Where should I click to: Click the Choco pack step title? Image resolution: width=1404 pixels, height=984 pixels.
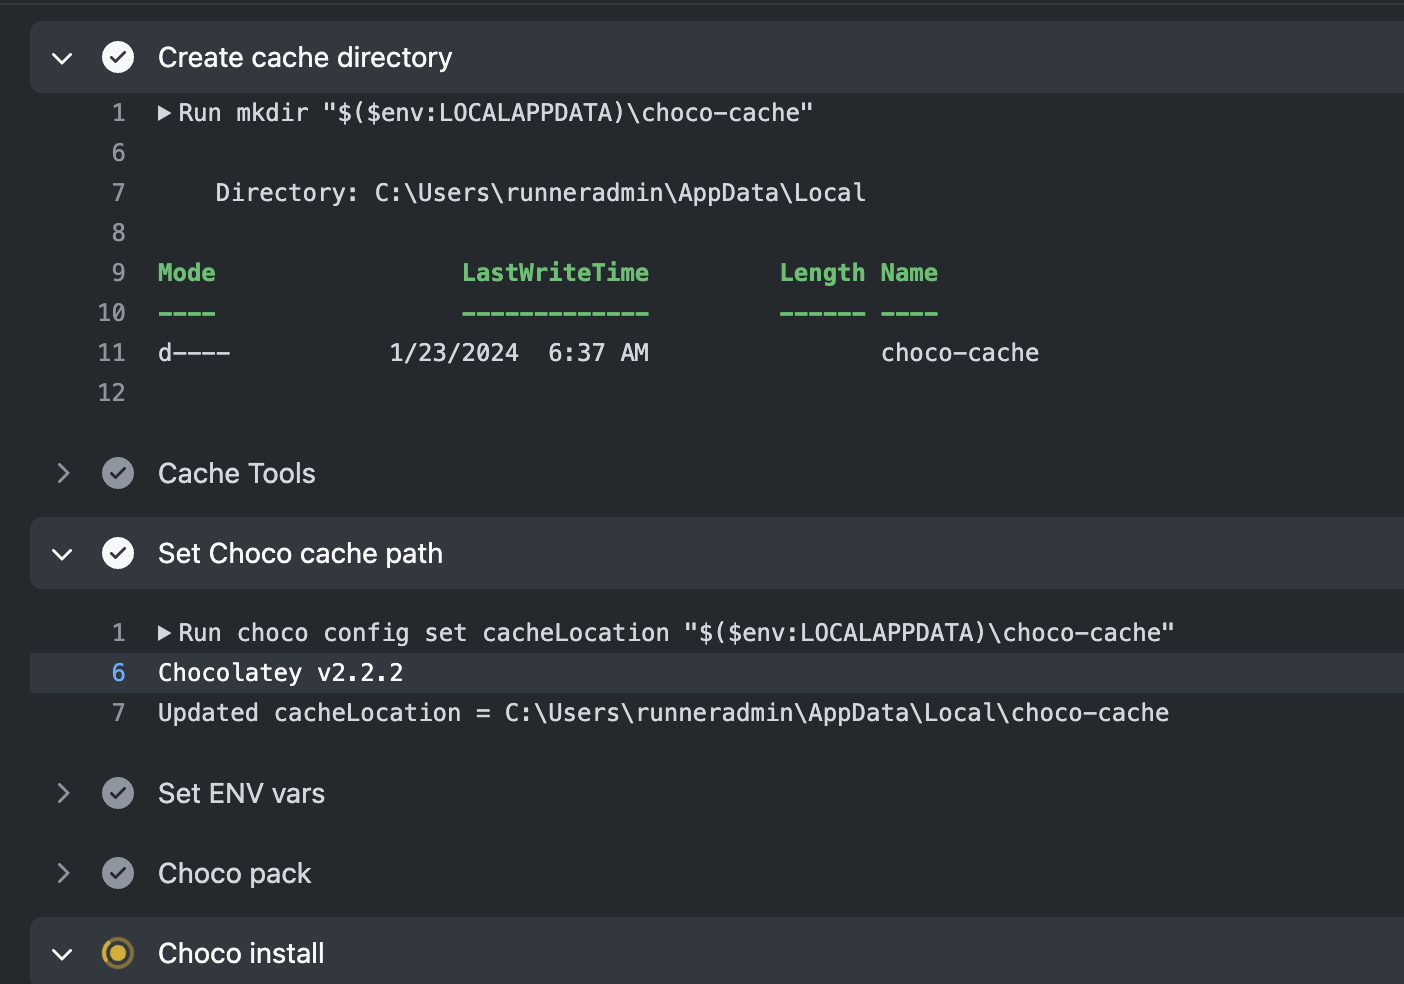point(235,873)
